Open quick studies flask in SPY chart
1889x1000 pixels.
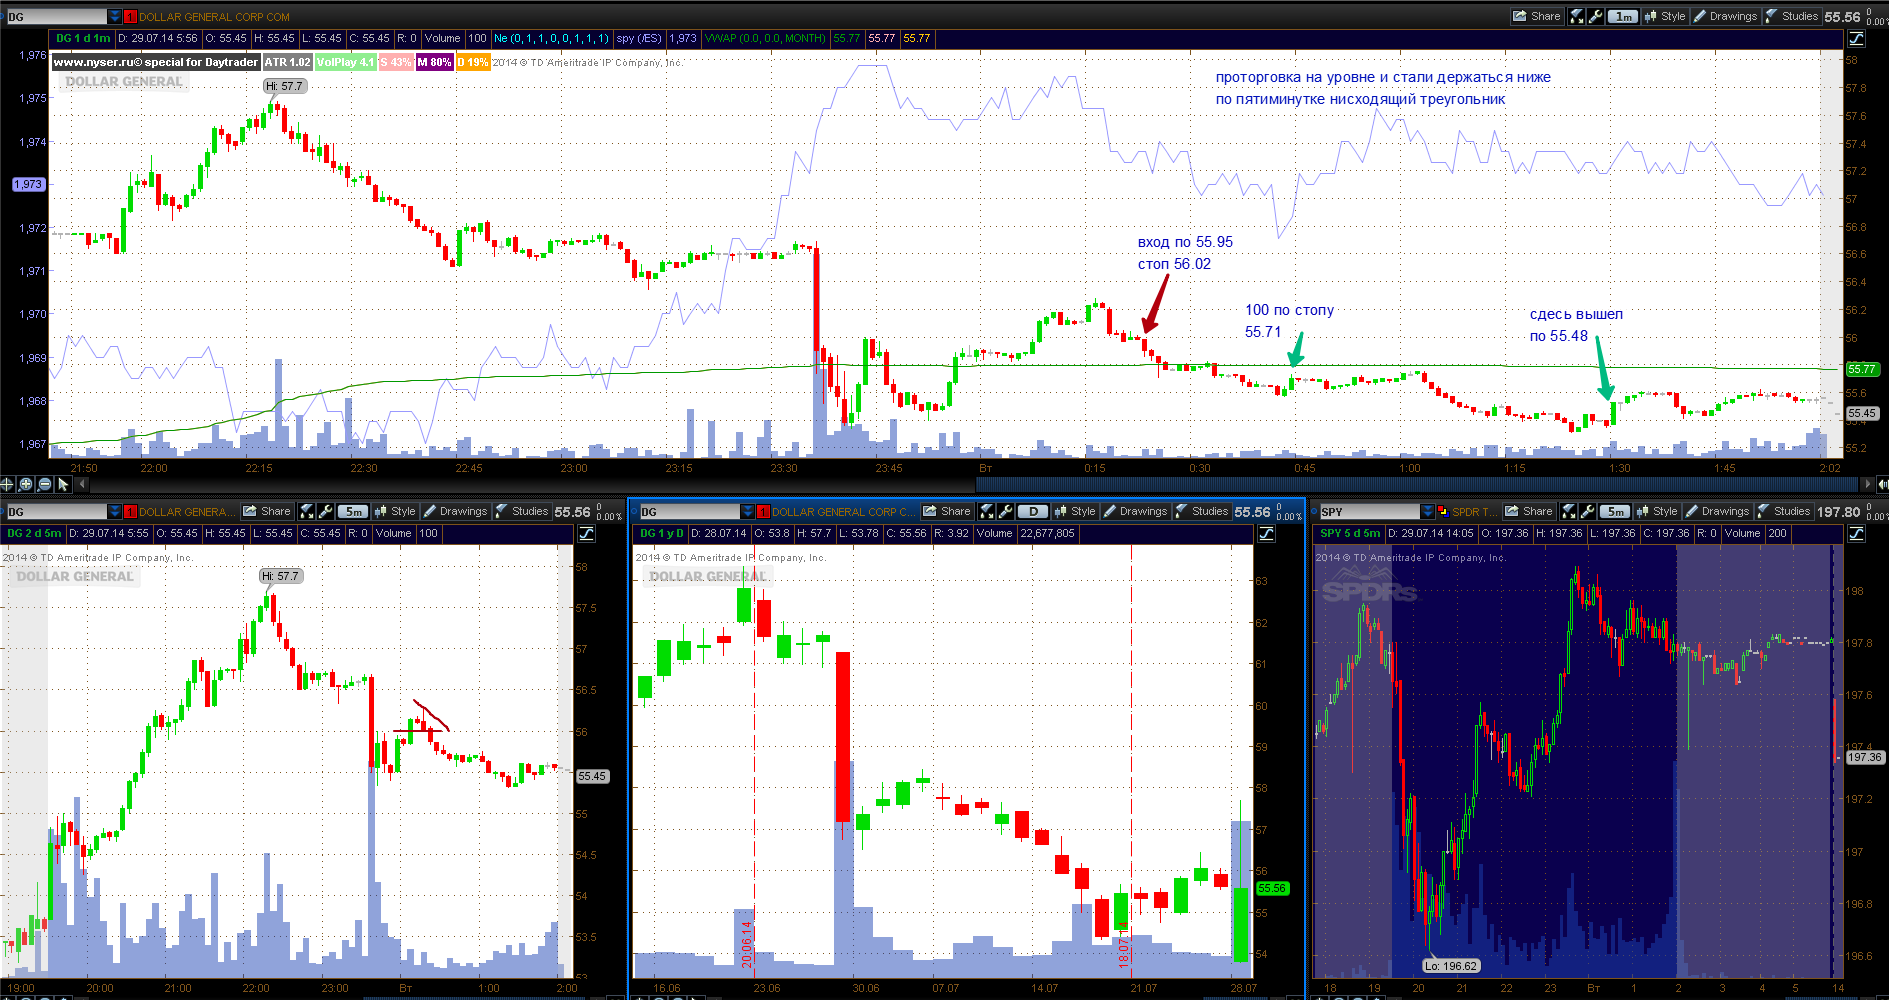pyautogui.click(x=1569, y=511)
